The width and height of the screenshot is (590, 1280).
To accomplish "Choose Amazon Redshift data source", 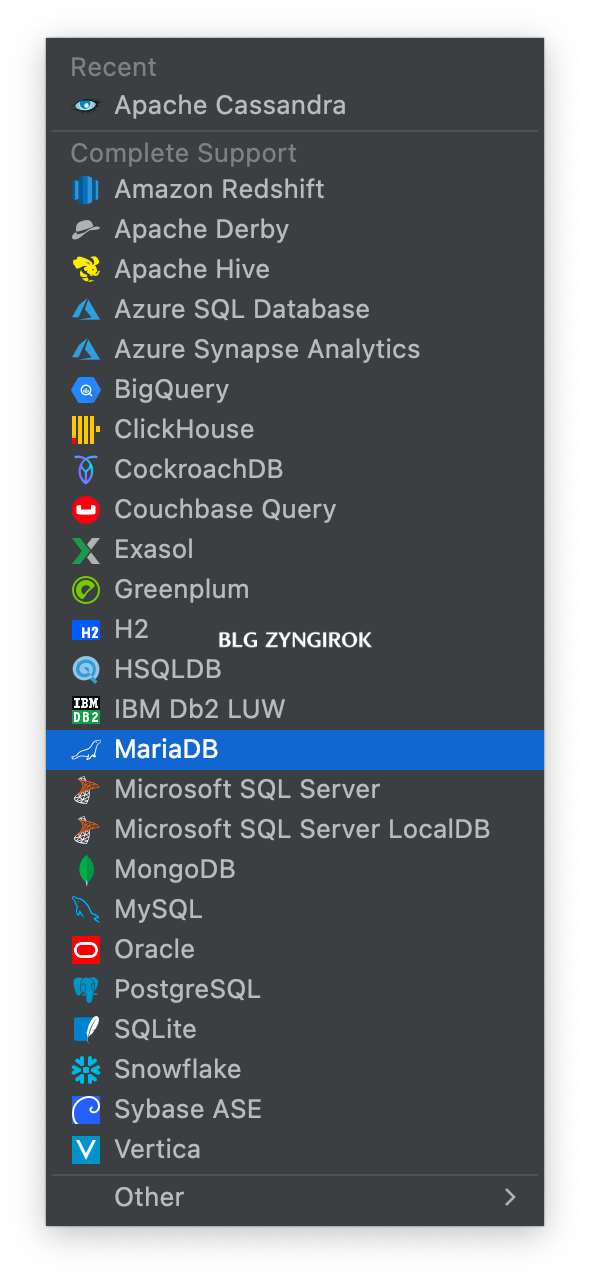I will point(295,189).
